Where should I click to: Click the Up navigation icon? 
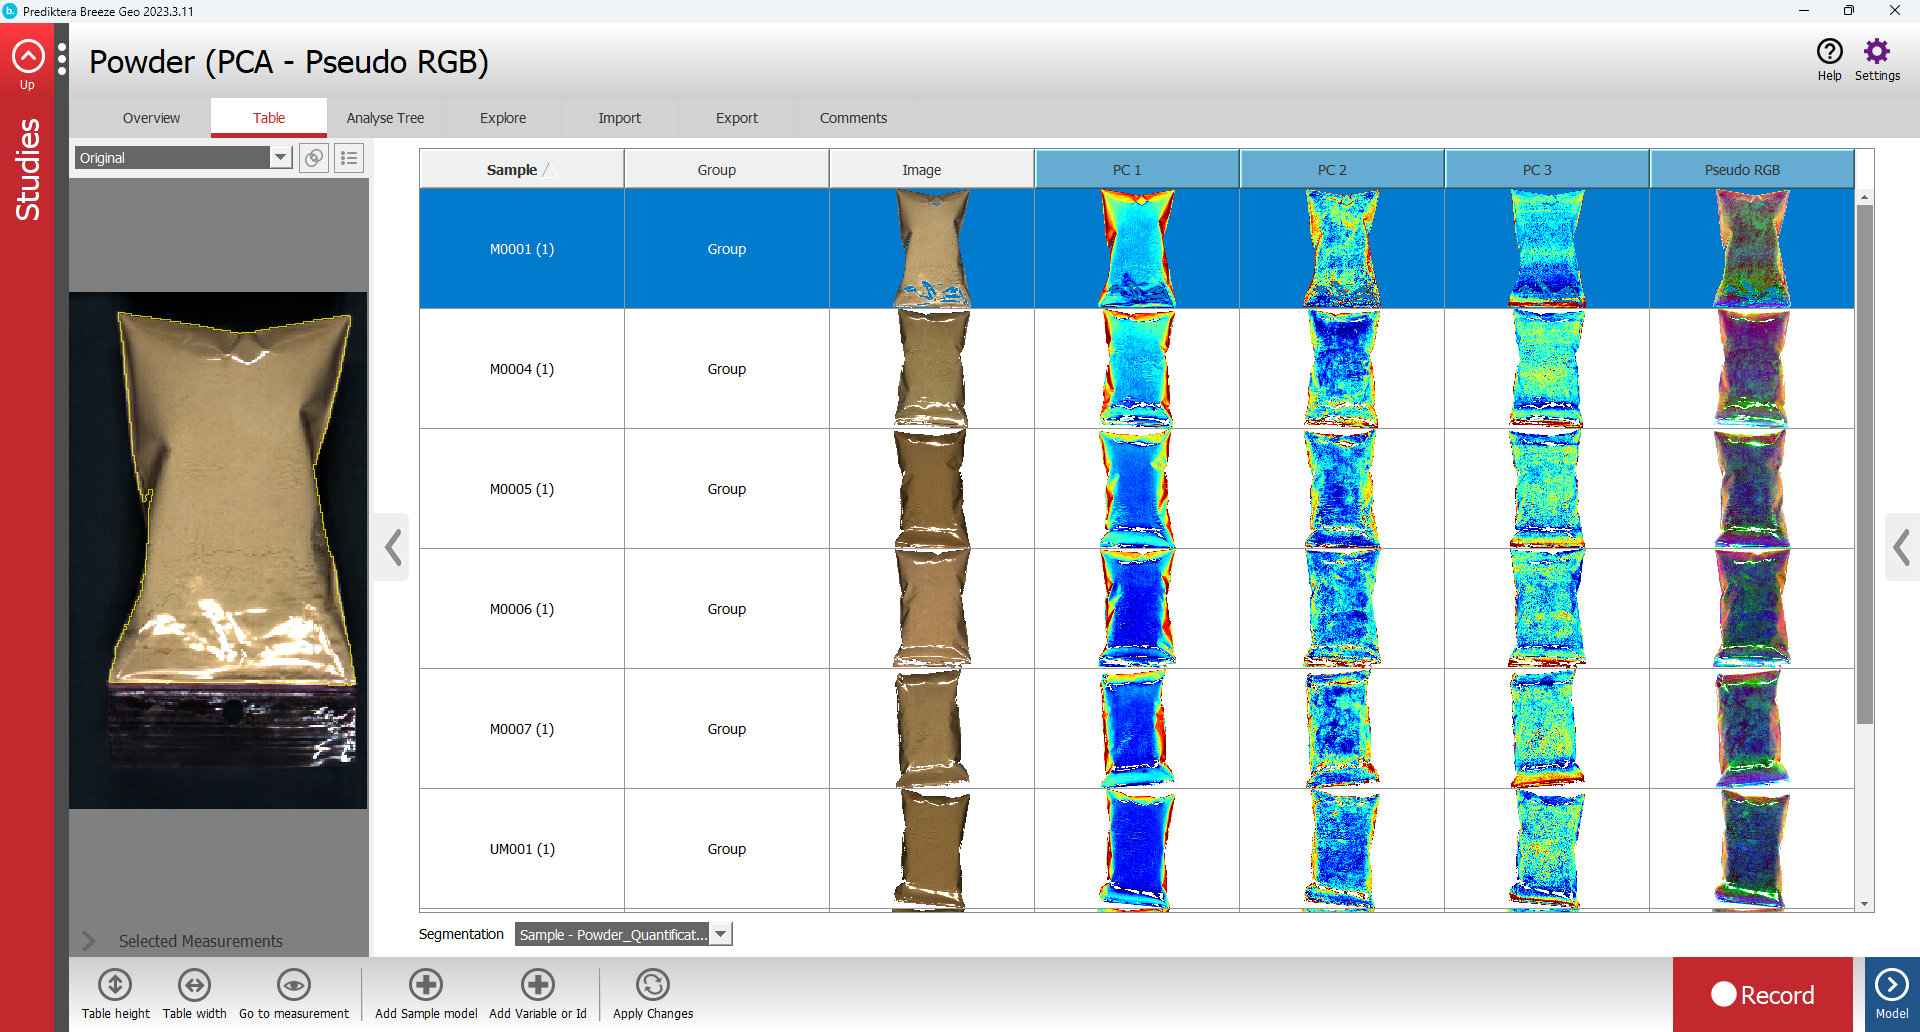(28, 58)
